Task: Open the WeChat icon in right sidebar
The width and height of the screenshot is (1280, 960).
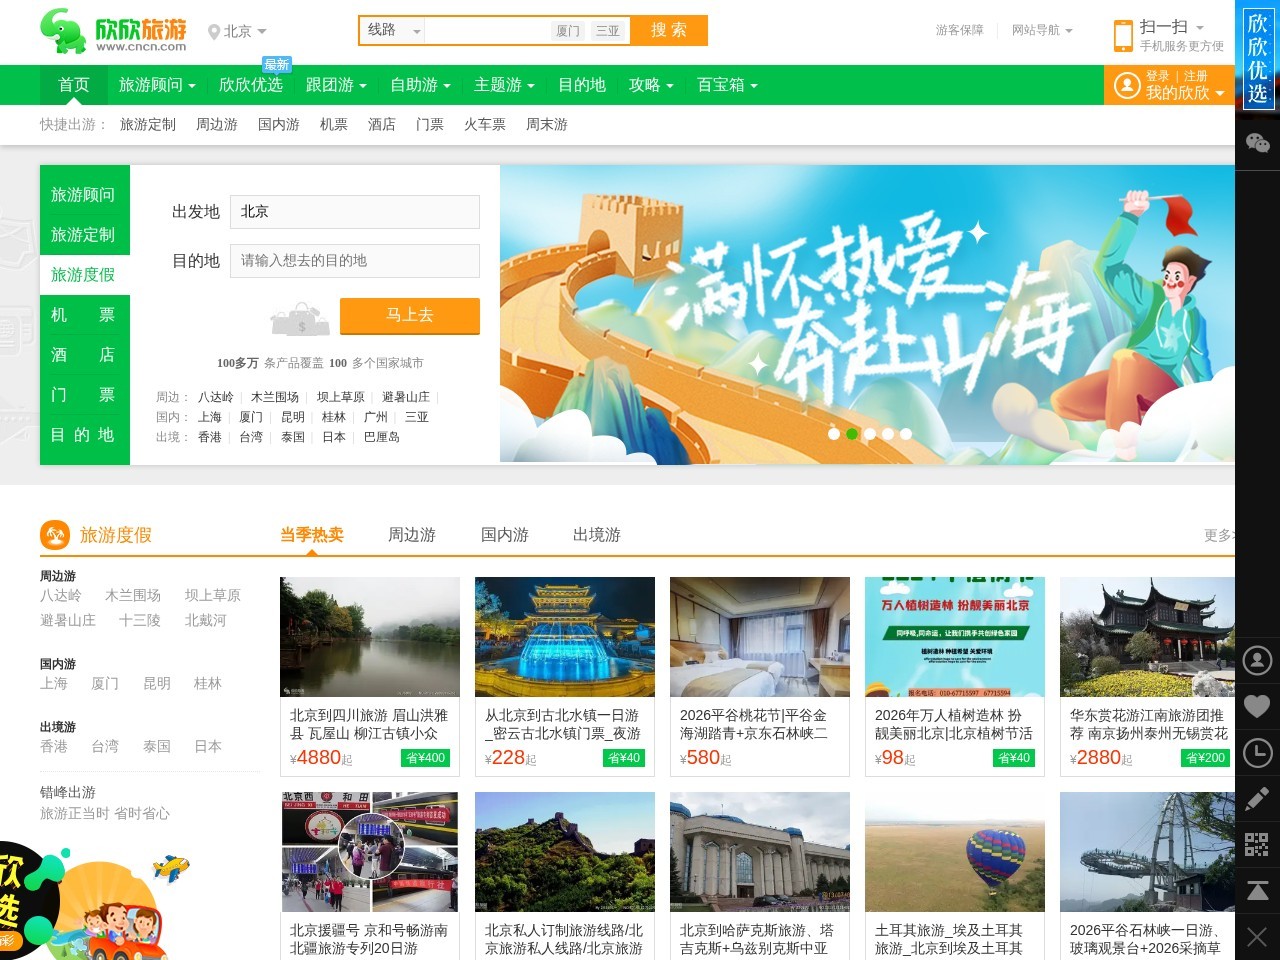Action: 1257,143
